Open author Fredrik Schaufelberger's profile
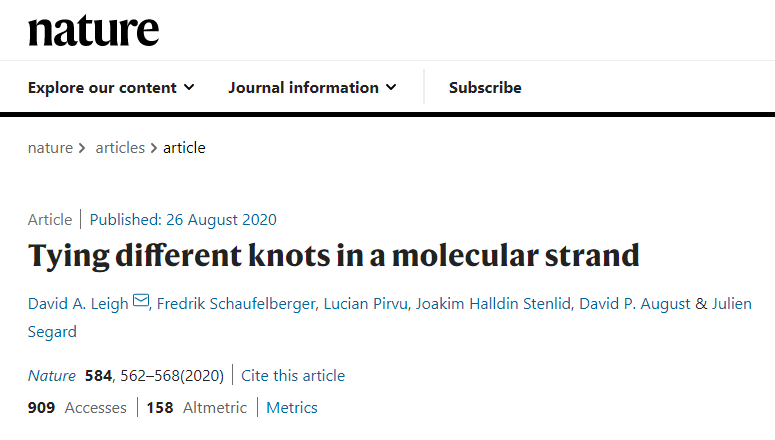The image size is (775, 440). [237, 303]
